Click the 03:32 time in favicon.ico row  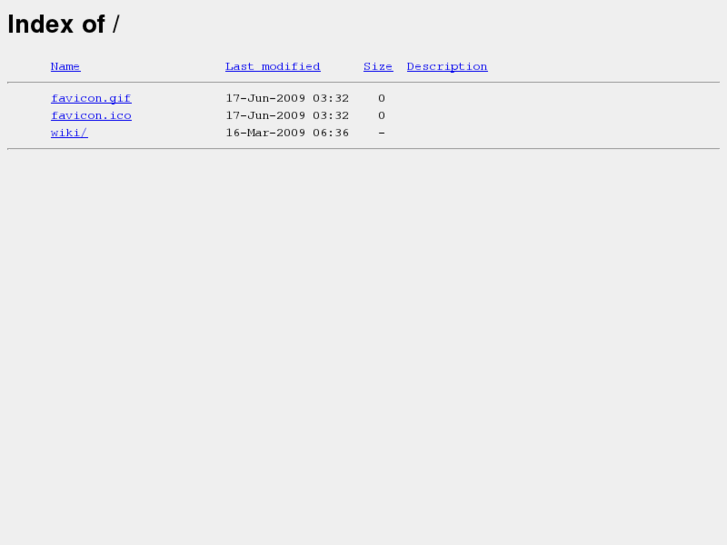click(x=331, y=115)
